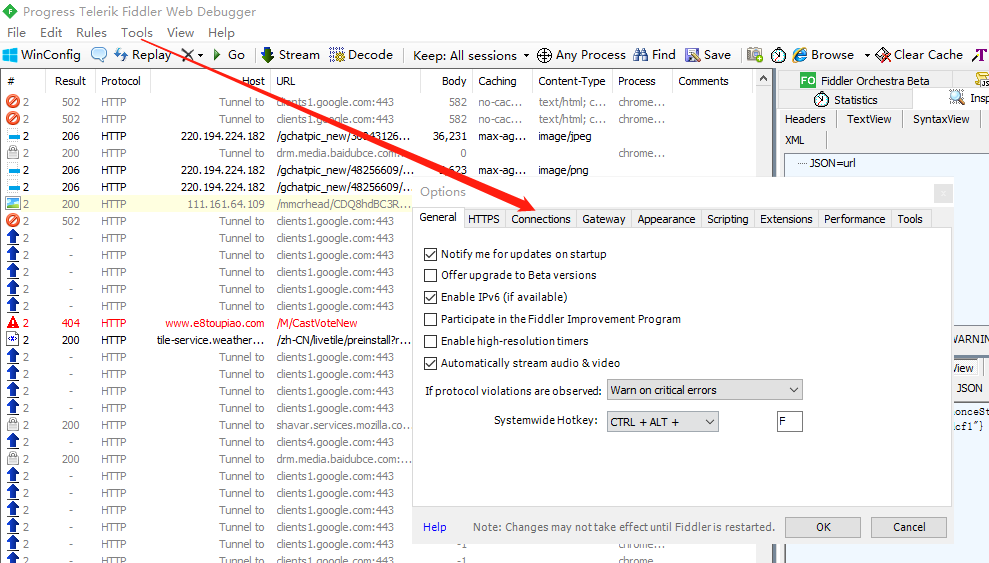Viewport: 989px width, 563px height.
Task: Click the comment speech bubble icon
Action: [x=99, y=55]
